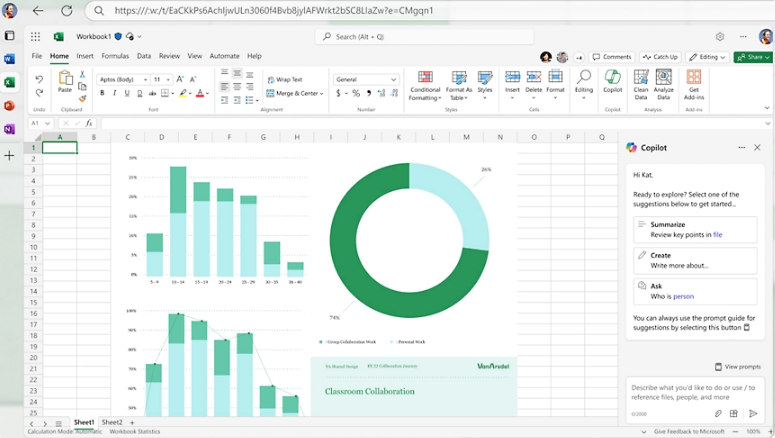Open the red font color dropdown
Screen dimensions: 775x438
(208, 93)
